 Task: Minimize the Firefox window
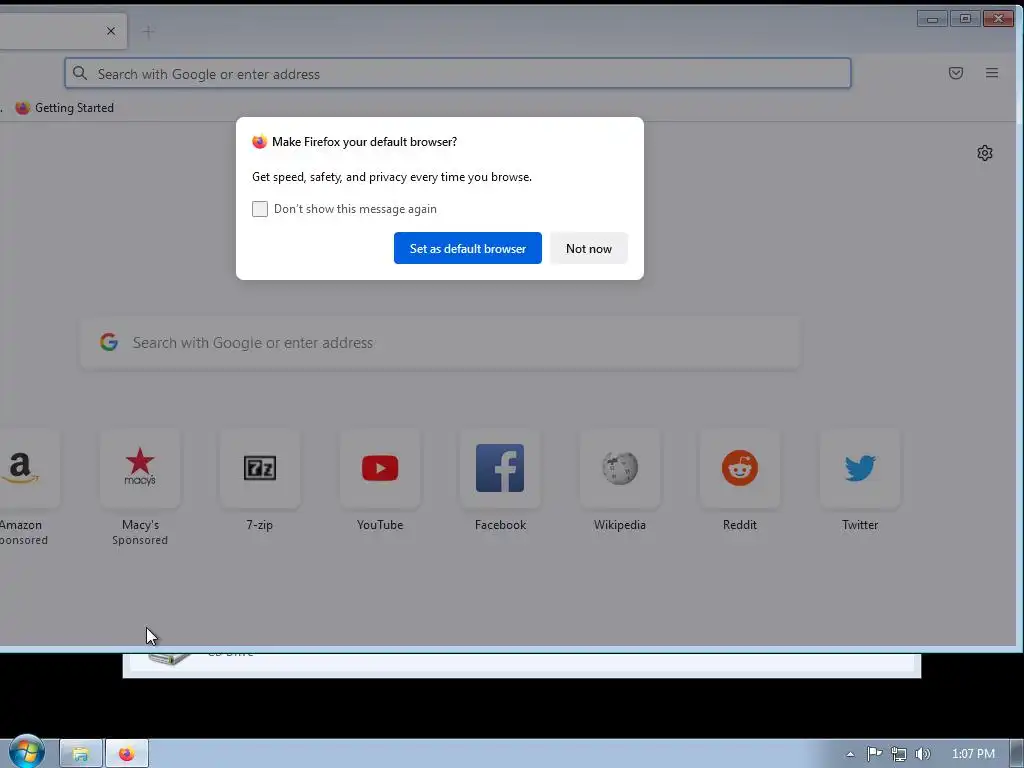[x=932, y=19]
